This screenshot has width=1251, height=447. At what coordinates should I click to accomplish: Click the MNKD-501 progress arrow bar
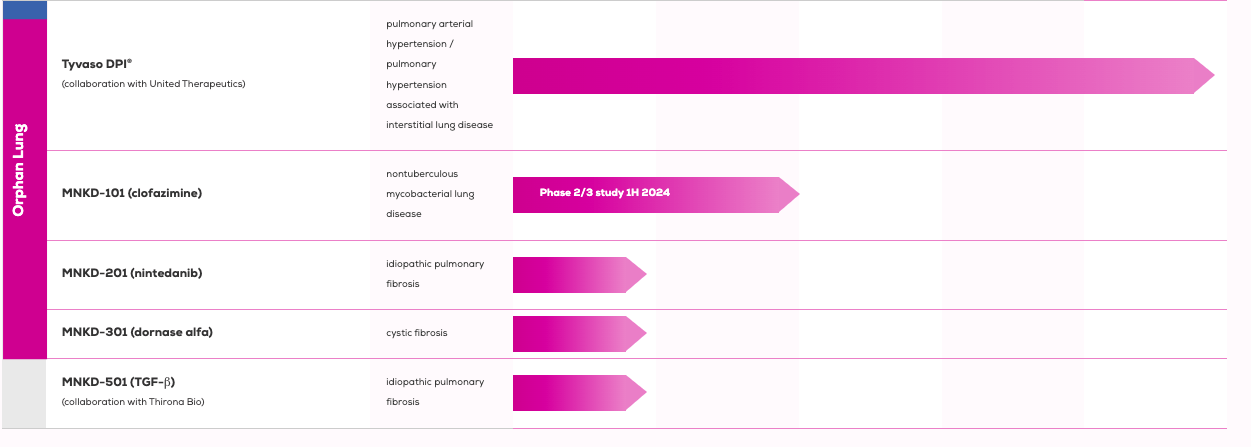580,392
